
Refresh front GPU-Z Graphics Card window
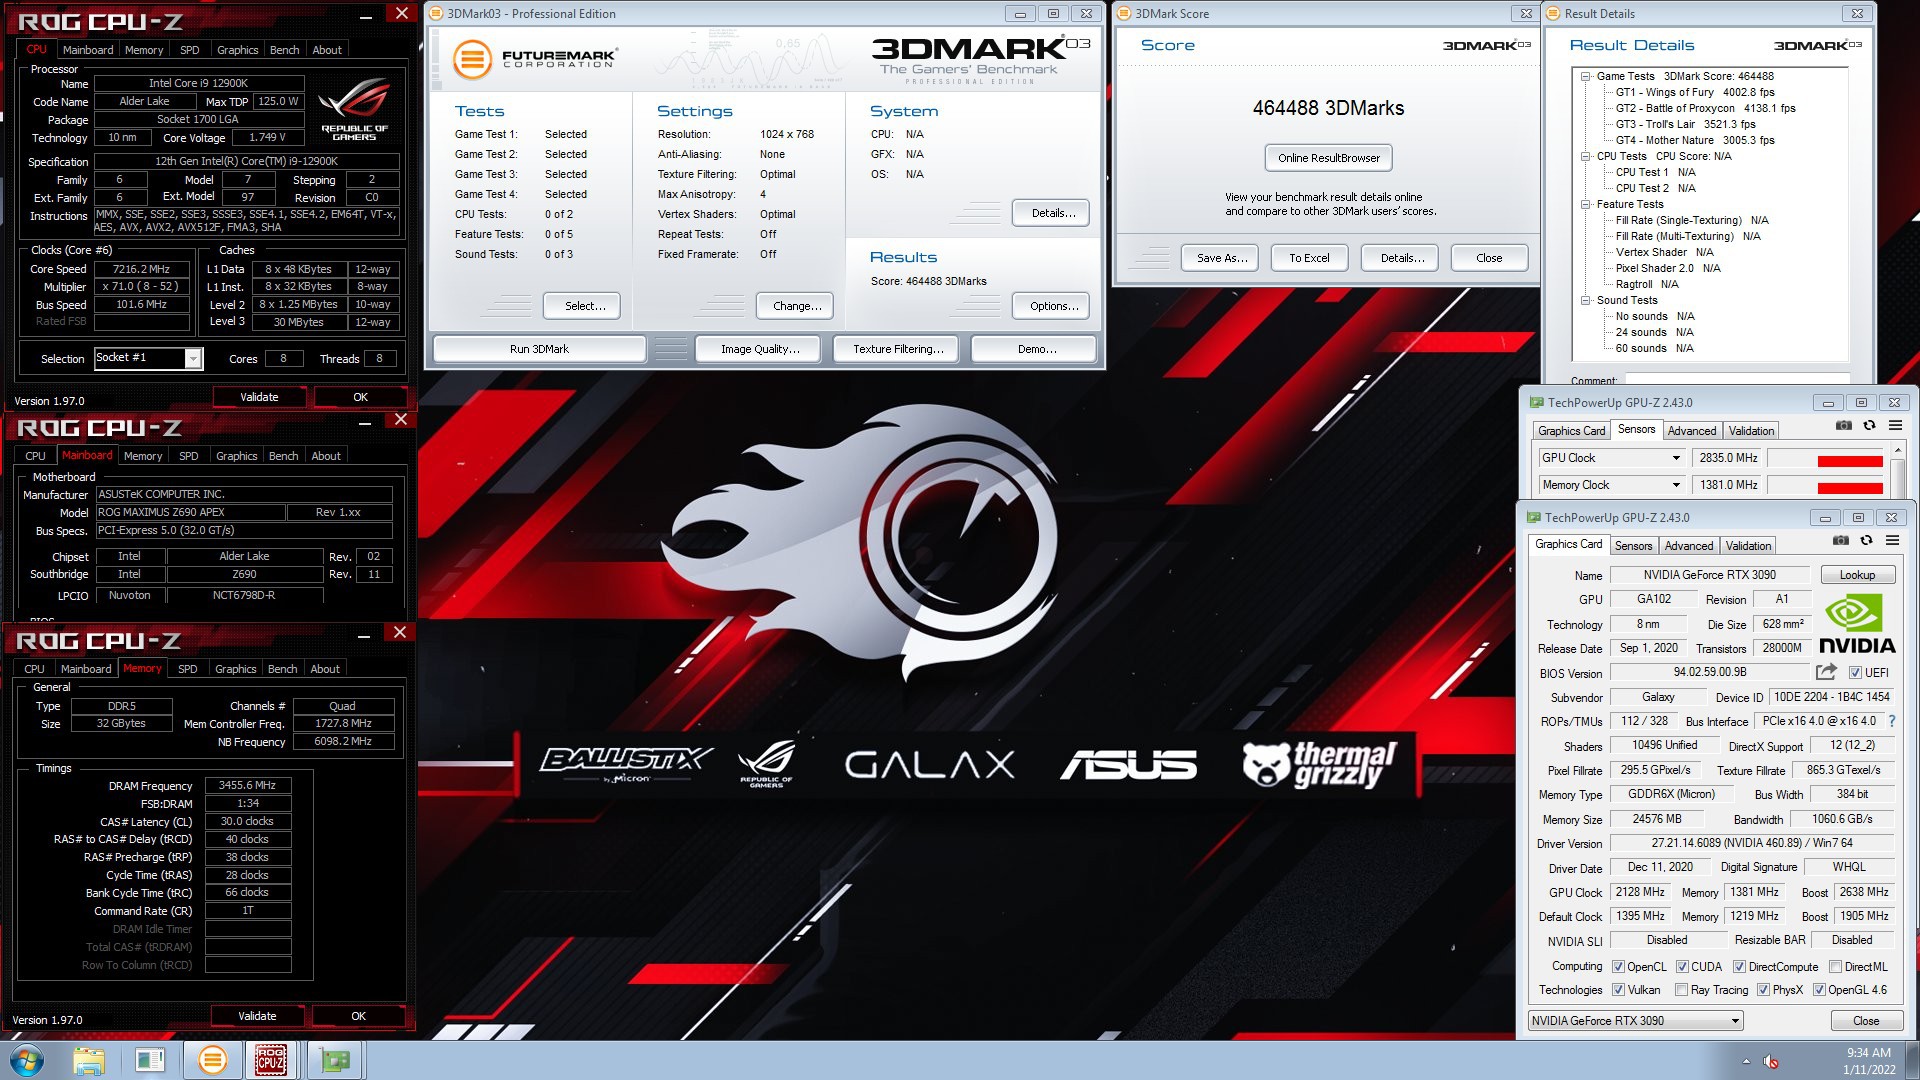click(1866, 541)
